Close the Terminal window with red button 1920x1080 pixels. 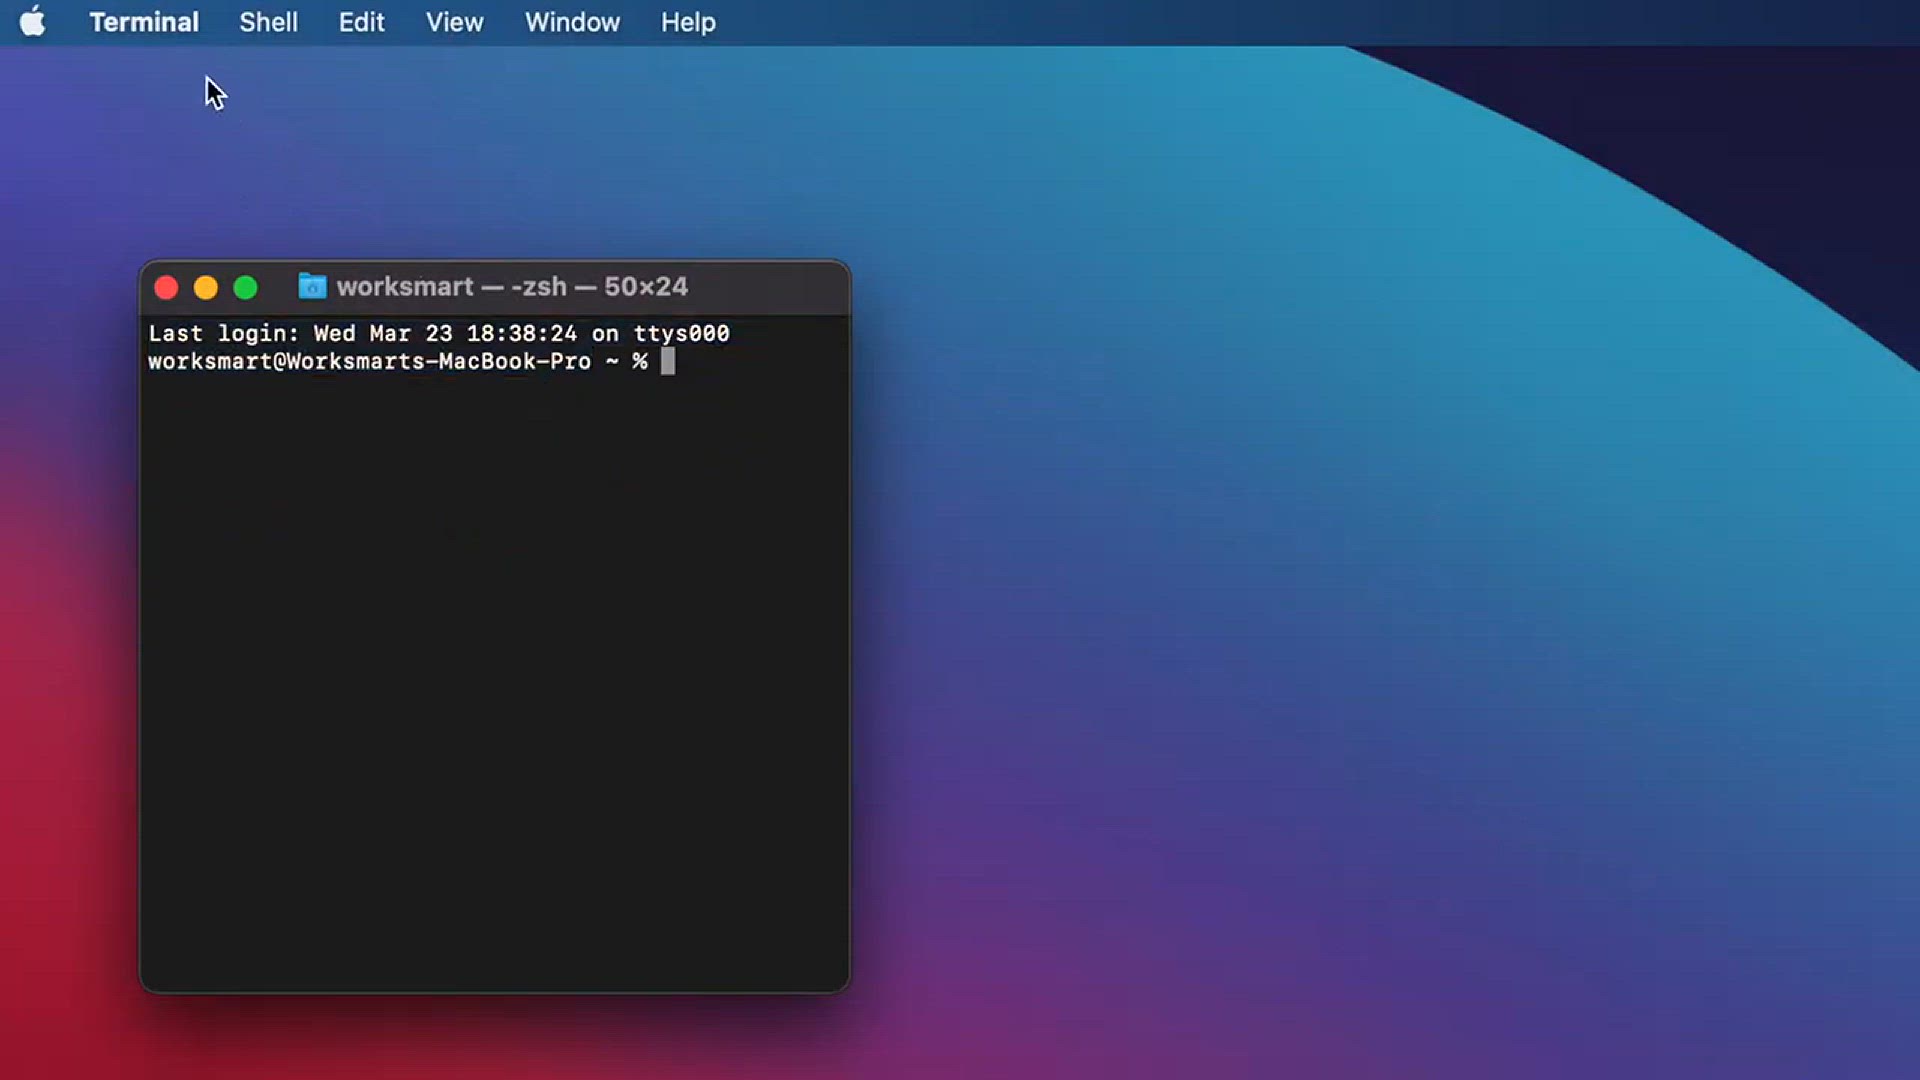[166, 288]
